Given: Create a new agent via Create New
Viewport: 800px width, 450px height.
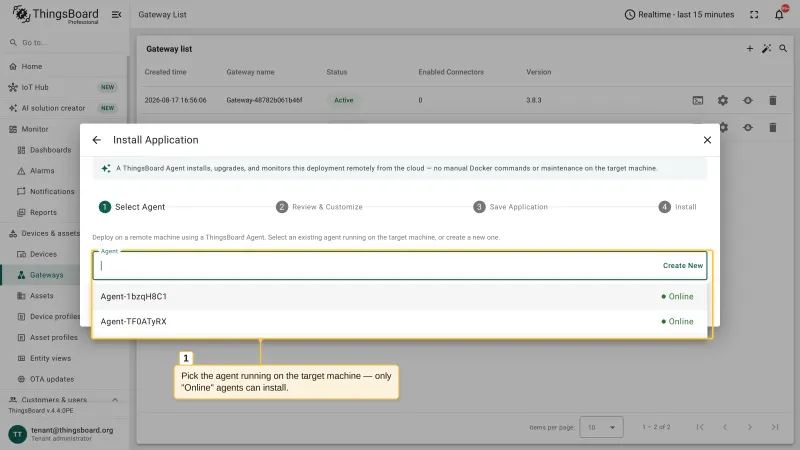Looking at the screenshot, I should click(x=683, y=265).
